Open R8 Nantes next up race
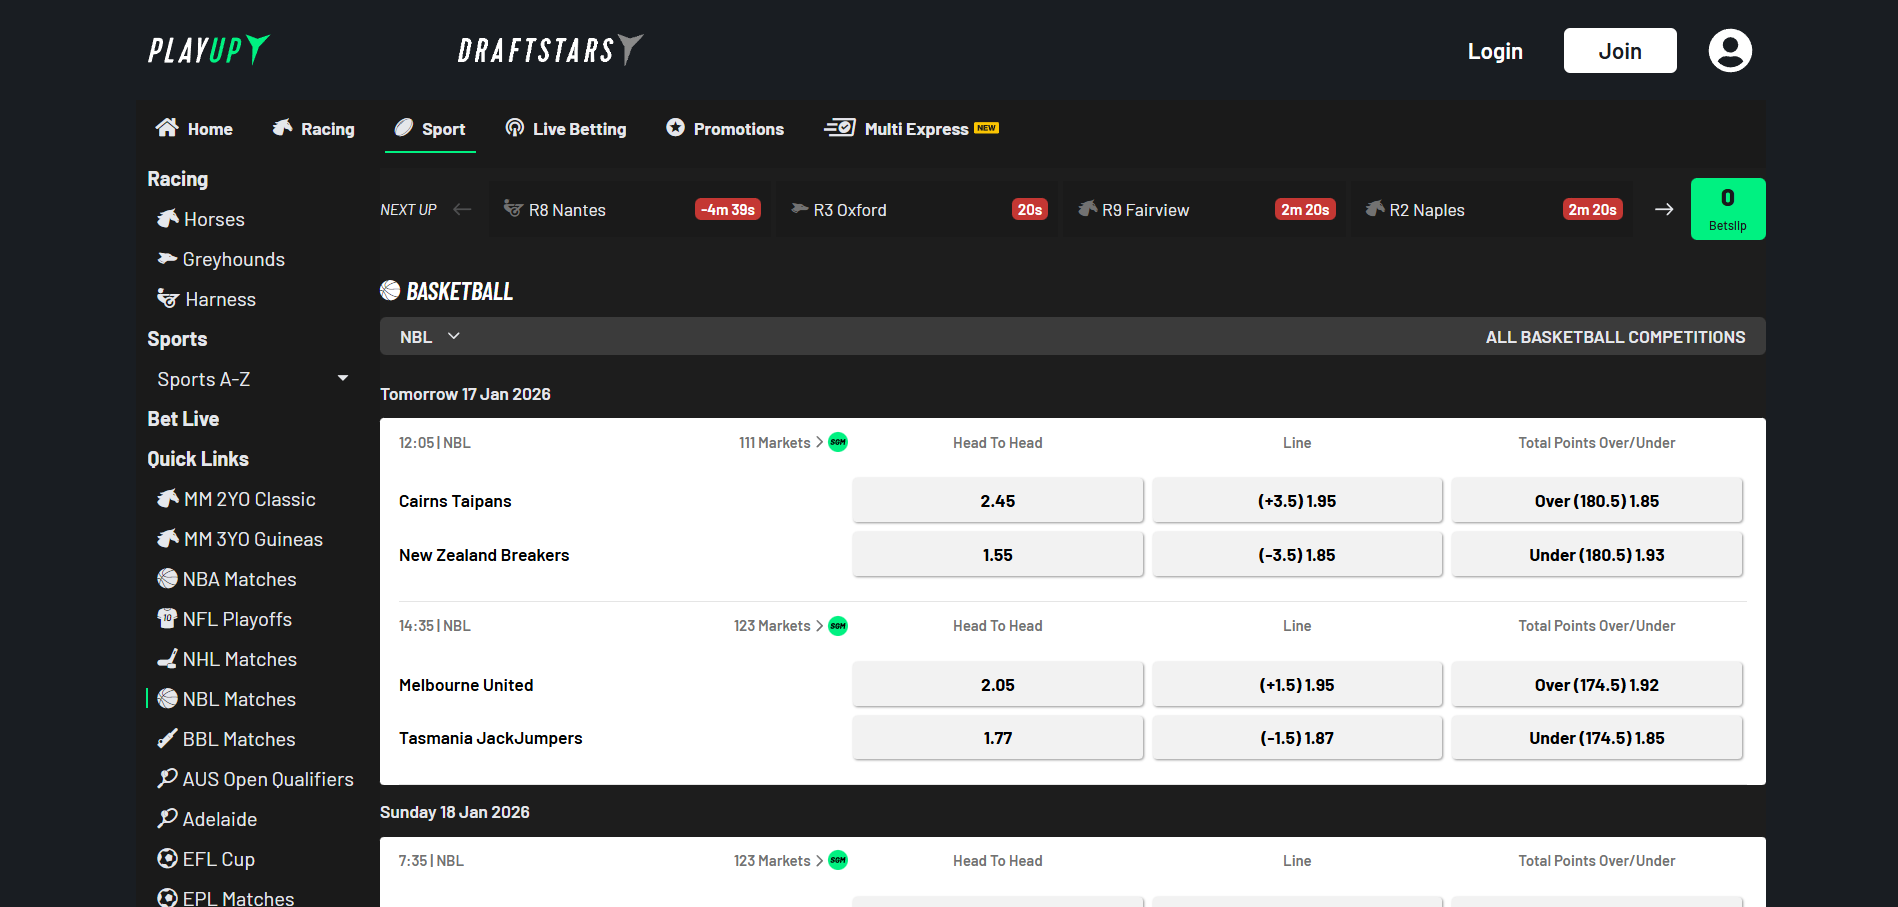 coord(631,209)
